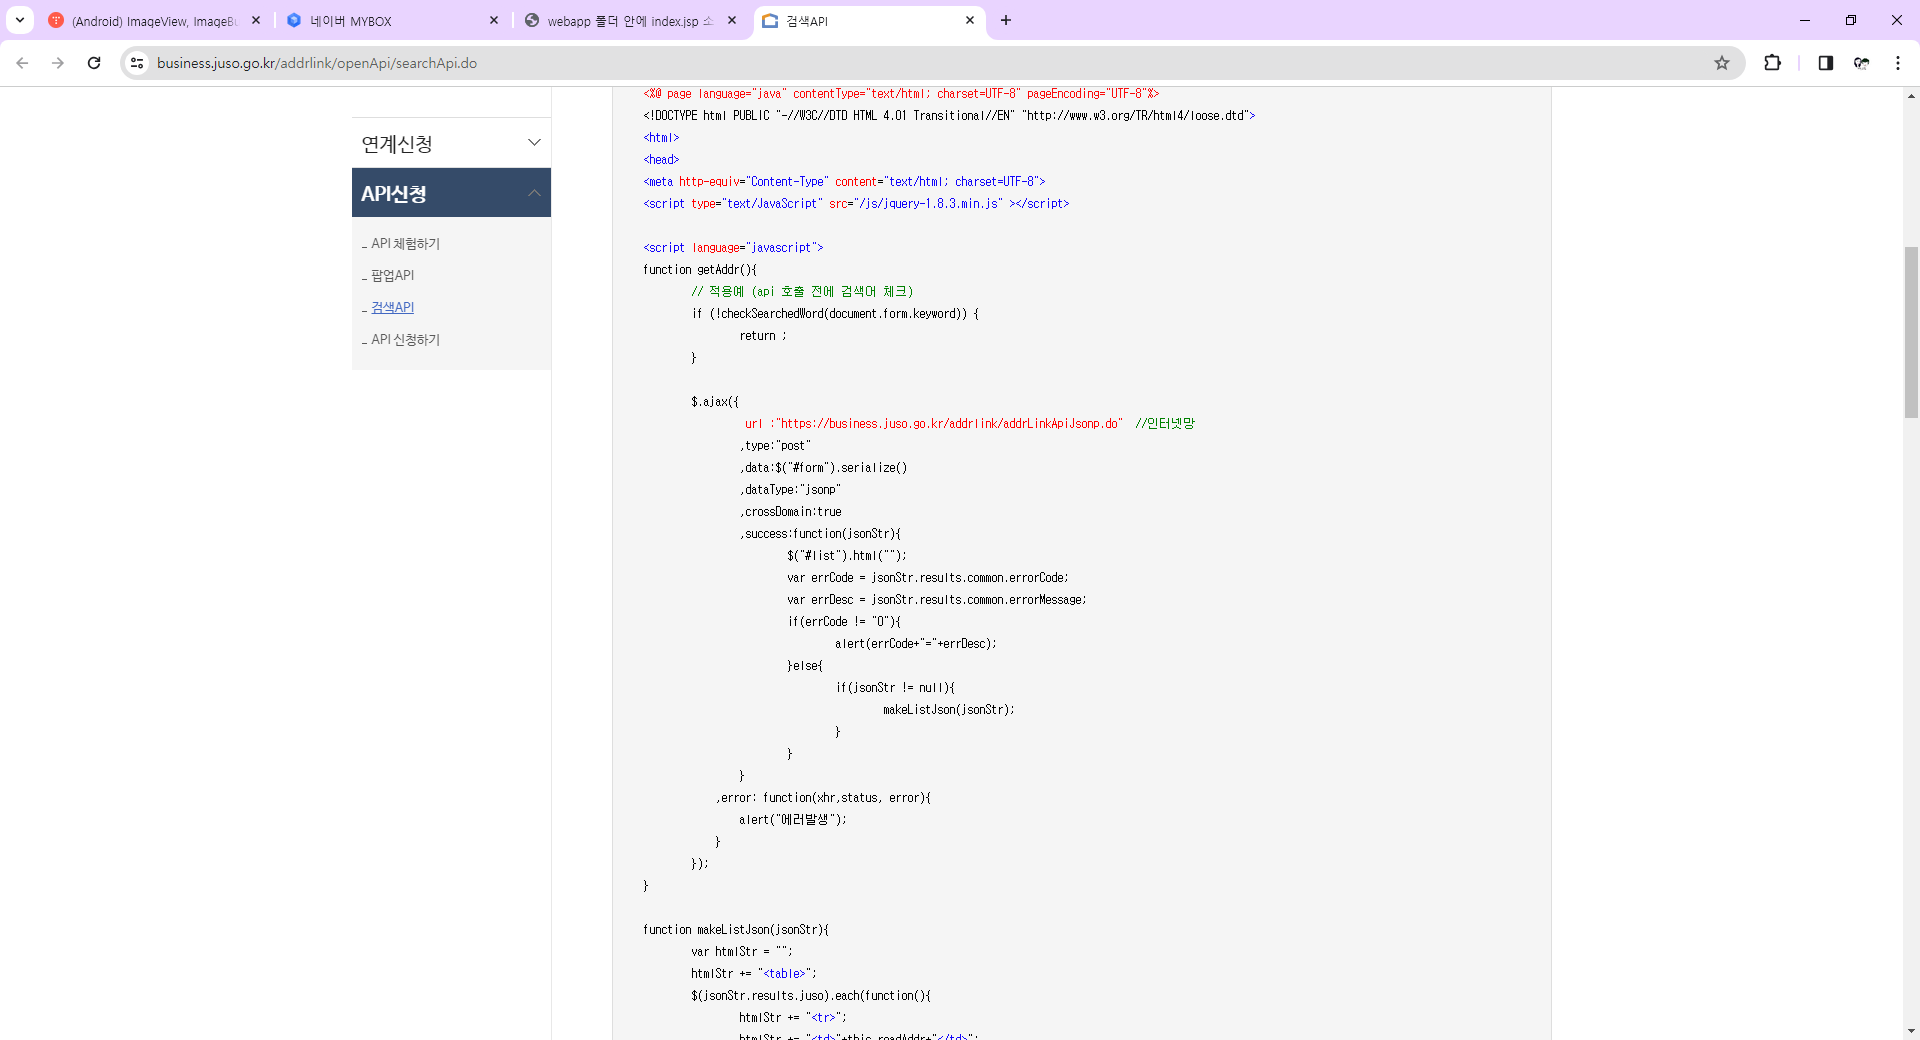Go back to previous page

[x=22, y=63]
